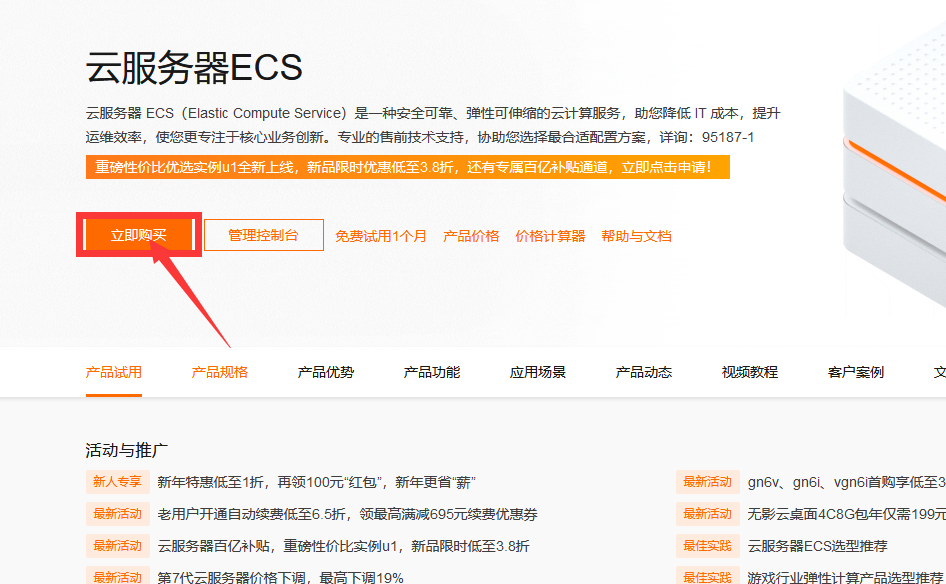Click 最新活动 tag beside 第7代云服务器价格下调
Screen dimensions: 946x584
pos(117,576)
